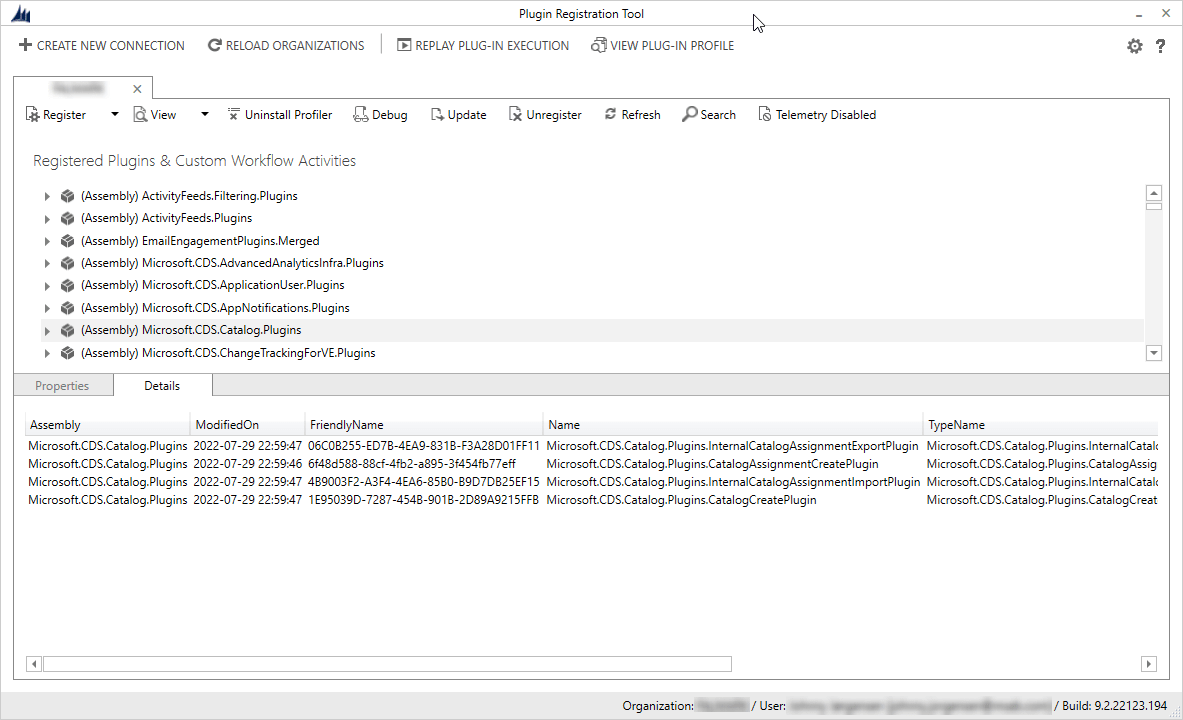Click the tree panel's down scroll arrow

click(1154, 353)
